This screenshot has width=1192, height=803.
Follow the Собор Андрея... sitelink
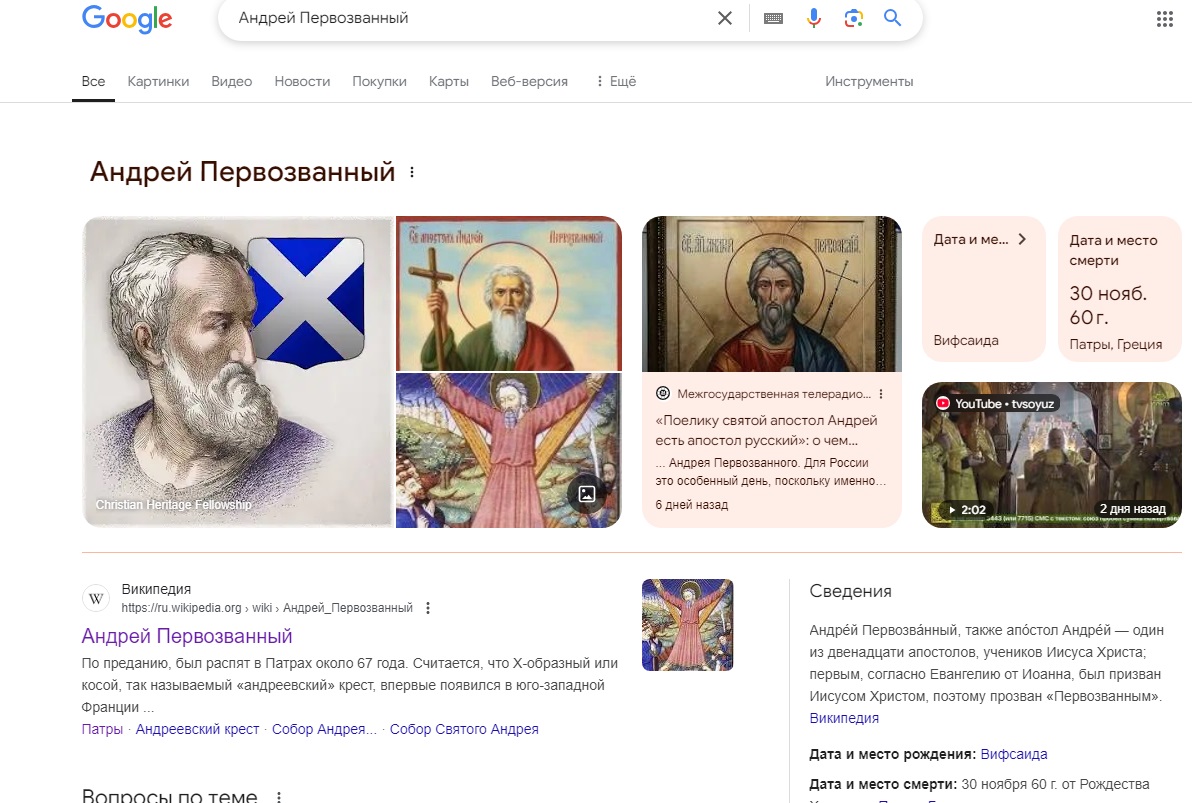(x=324, y=729)
